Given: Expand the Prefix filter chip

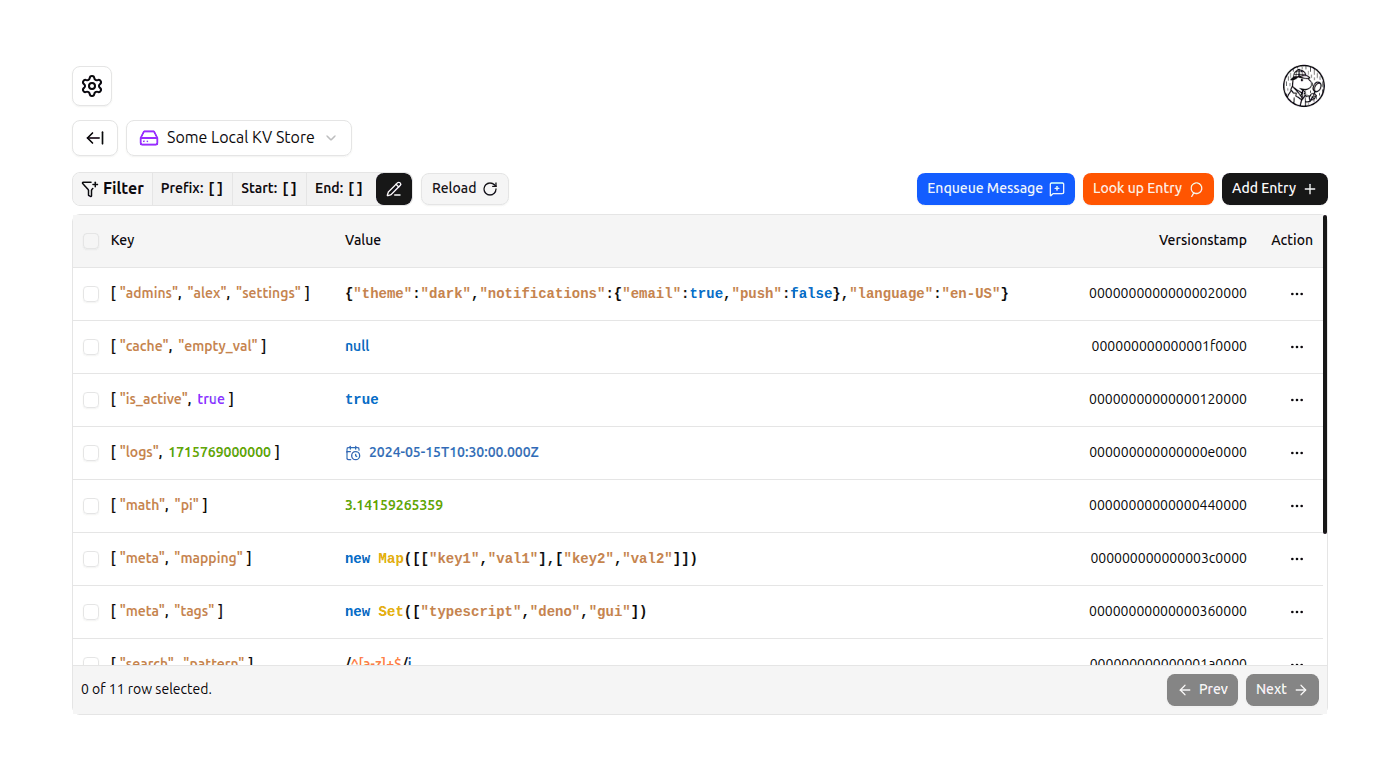Looking at the screenshot, I should 191,188.
